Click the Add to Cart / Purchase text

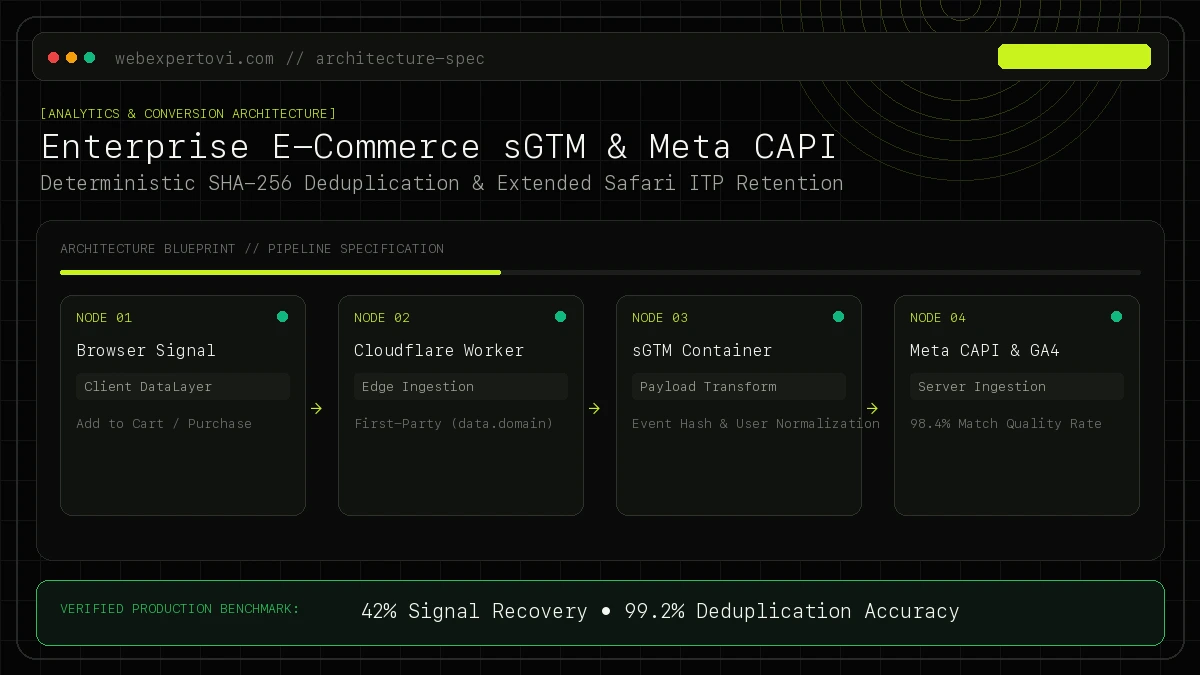coord(164,423)
